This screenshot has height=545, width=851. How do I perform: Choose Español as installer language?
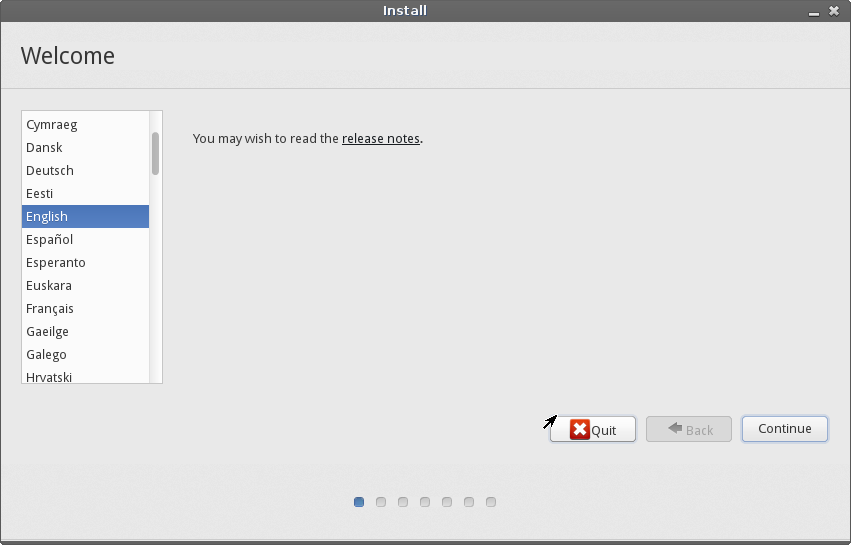click(x=85, y=239)
